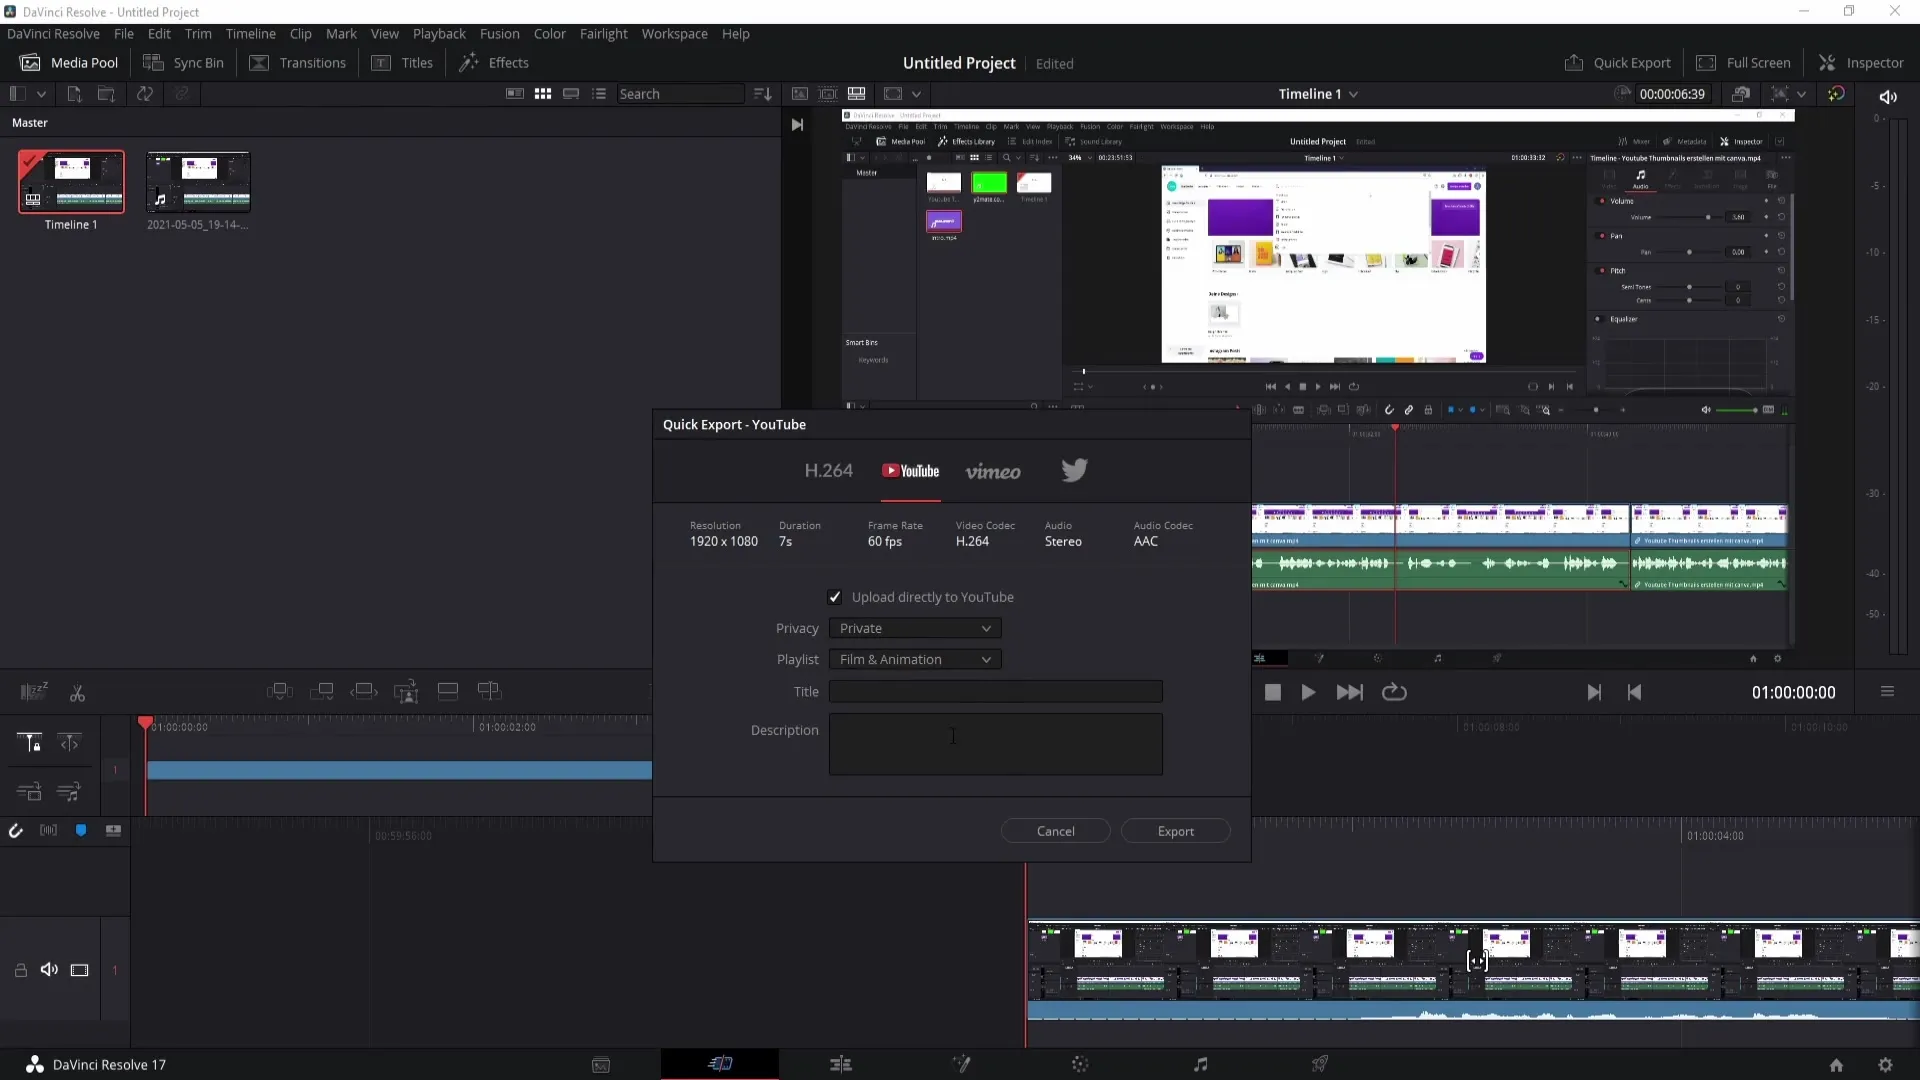Image resolution: width=1920 pixels, height=1080 pixels.
Task: Click the Cancel button
Action: 1055,831
